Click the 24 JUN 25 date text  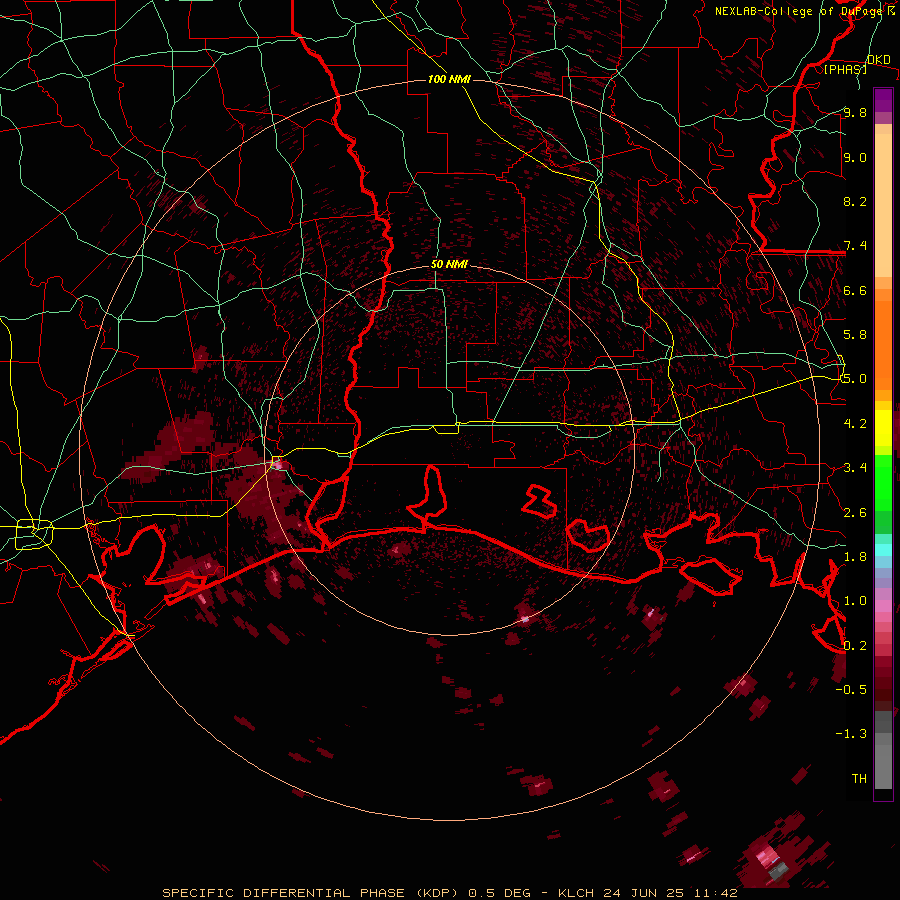coord(643,893)
